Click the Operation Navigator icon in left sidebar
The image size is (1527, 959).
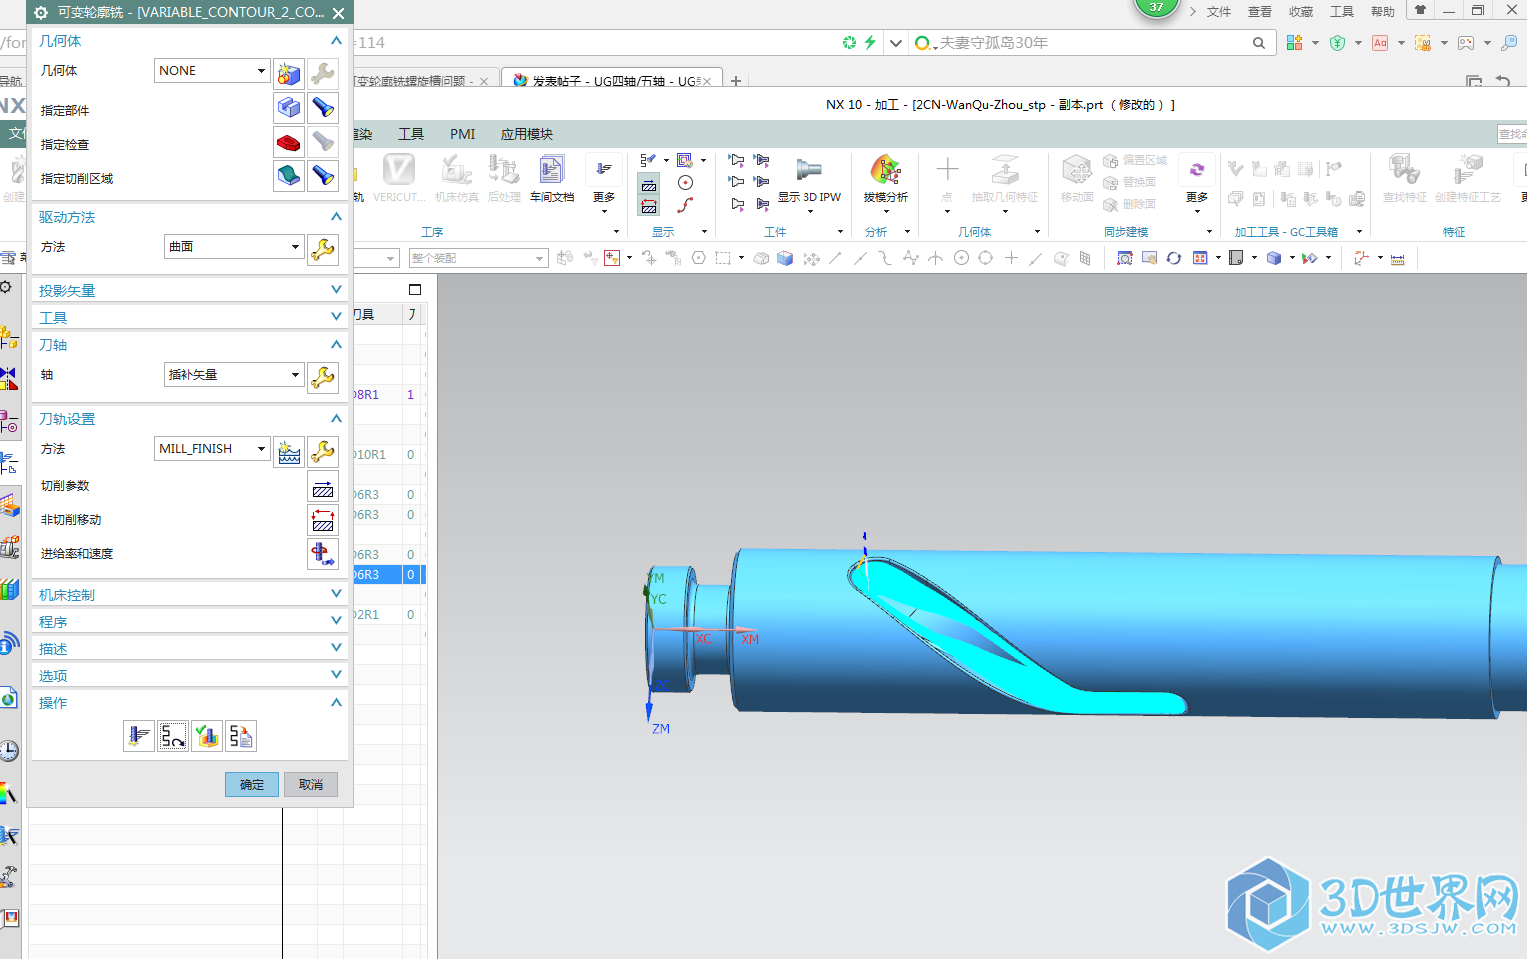click(x=9, y=463)
